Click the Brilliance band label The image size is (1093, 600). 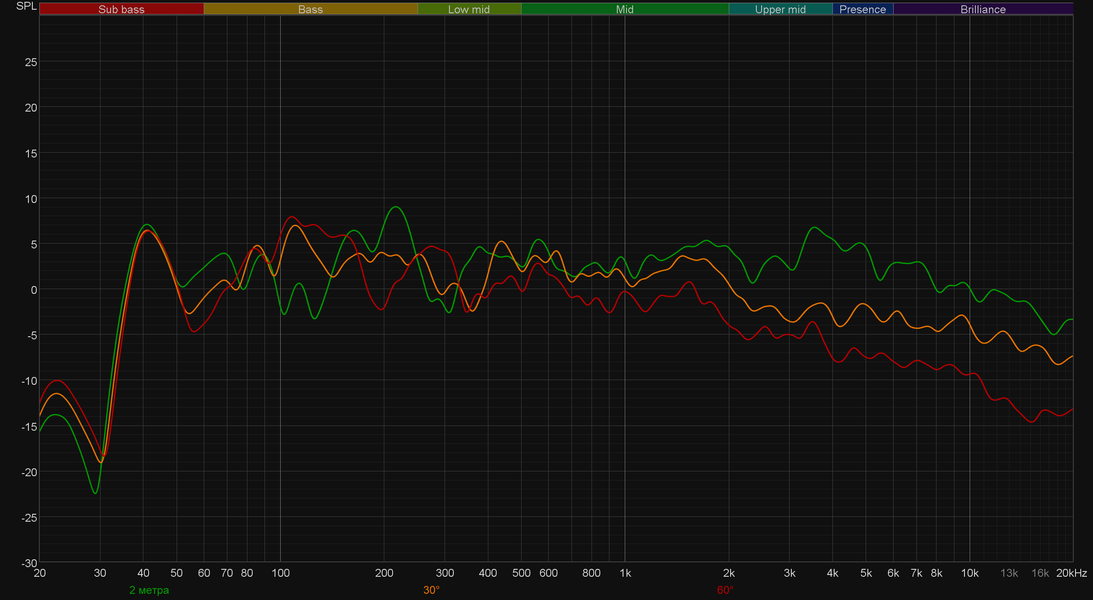pyautogui.click(x=983, y=9)
